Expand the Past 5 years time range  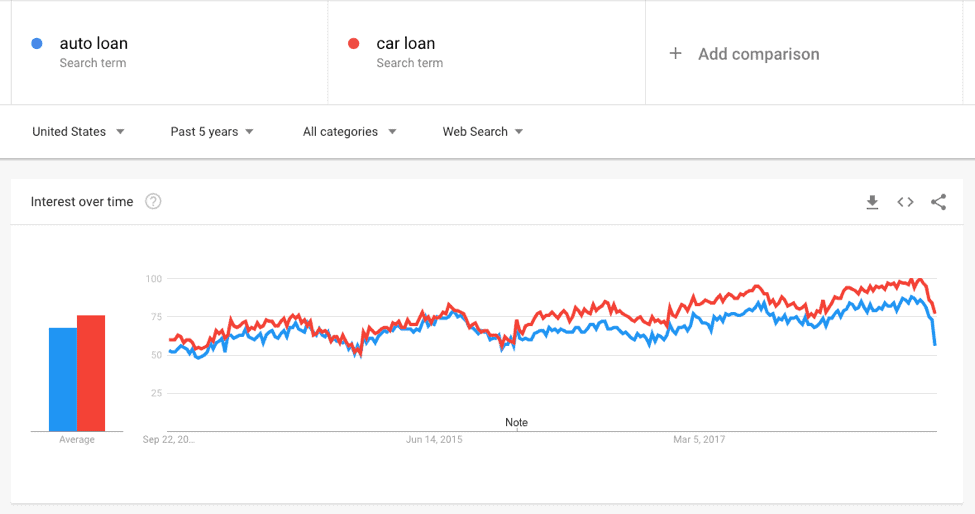coord(212,132)
